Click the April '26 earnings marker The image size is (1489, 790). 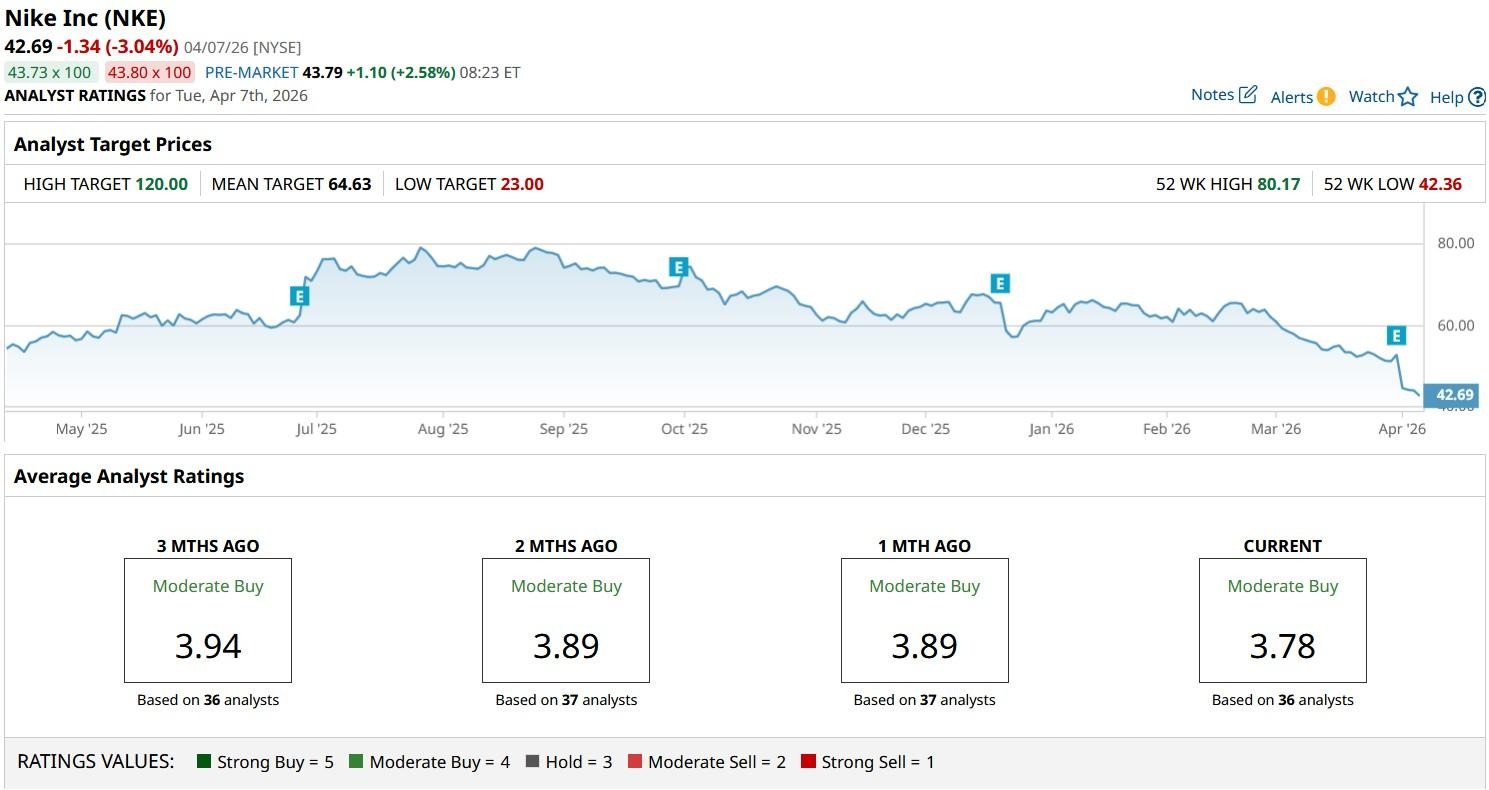[x=1396, y=336]
